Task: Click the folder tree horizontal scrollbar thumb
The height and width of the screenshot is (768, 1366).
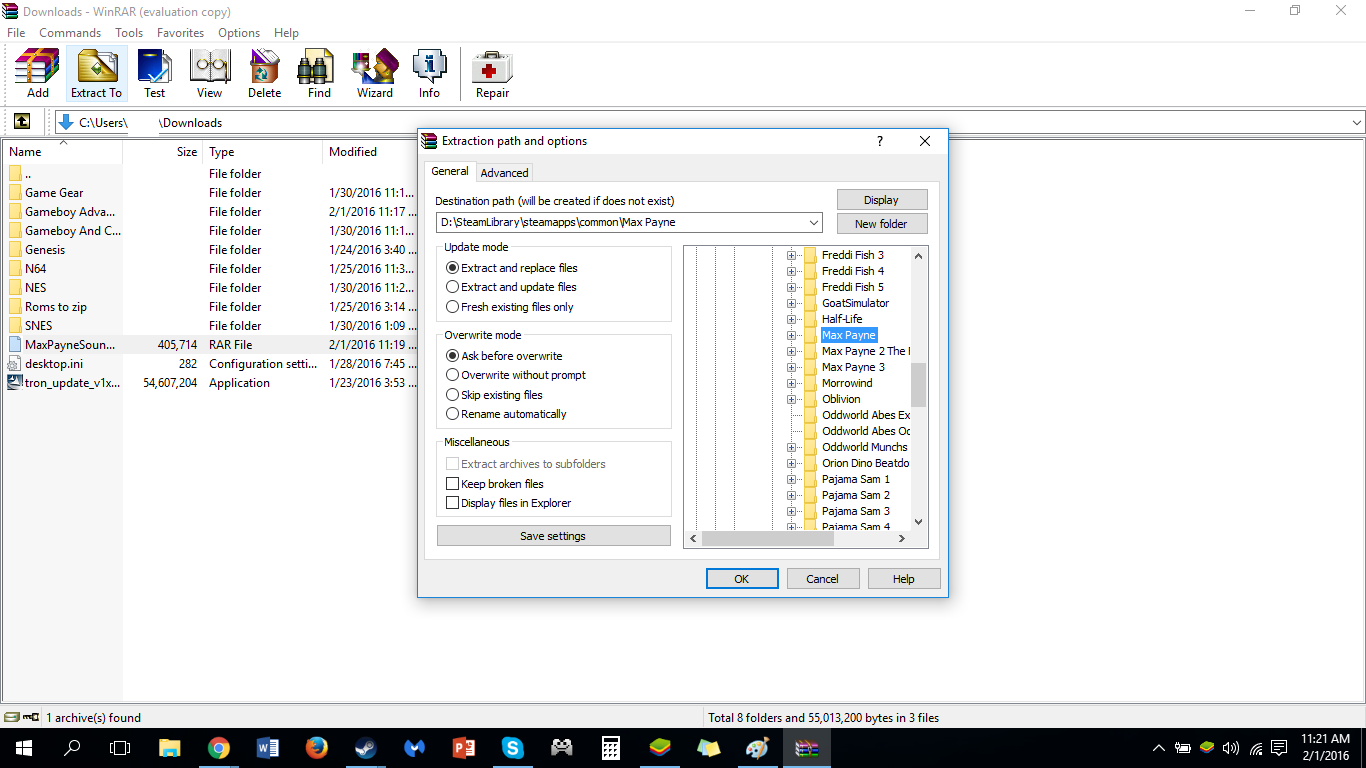Action: [768, 538]
